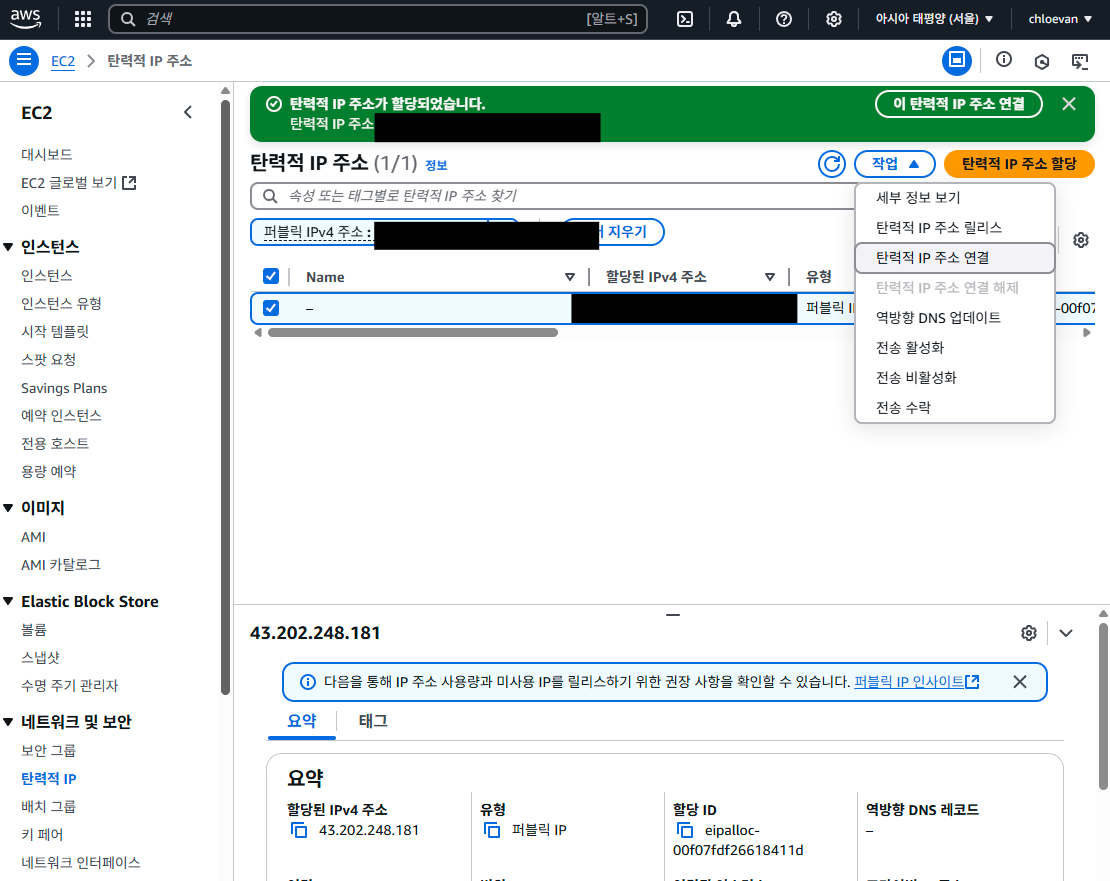
Task: Choose 탄력적 IP 주소 연결 menu item
Action: pos(954,258)
